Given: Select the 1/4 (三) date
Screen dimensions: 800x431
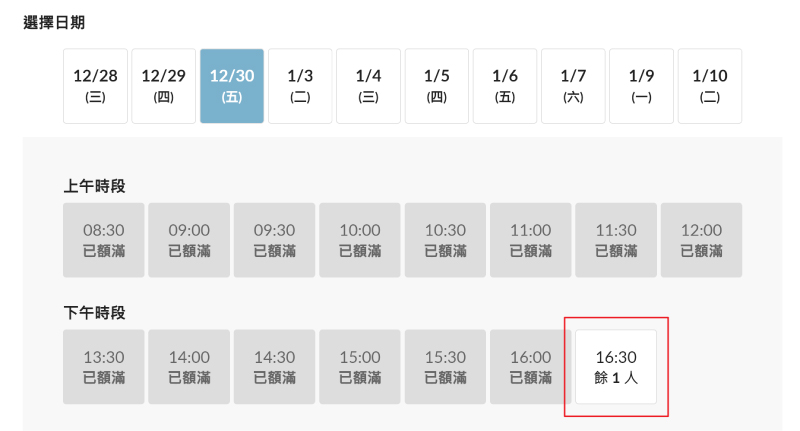Looking at the screenshot, I should (x=368, y=86).
